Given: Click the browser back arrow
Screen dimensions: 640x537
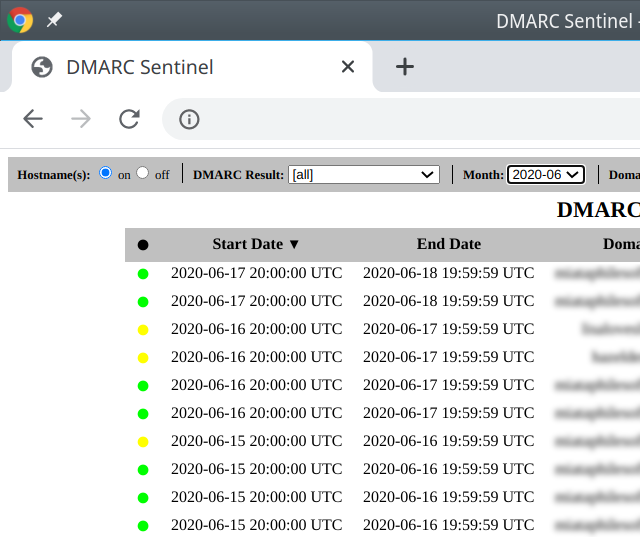Looking at the screenshot, I should coord(33,119).
